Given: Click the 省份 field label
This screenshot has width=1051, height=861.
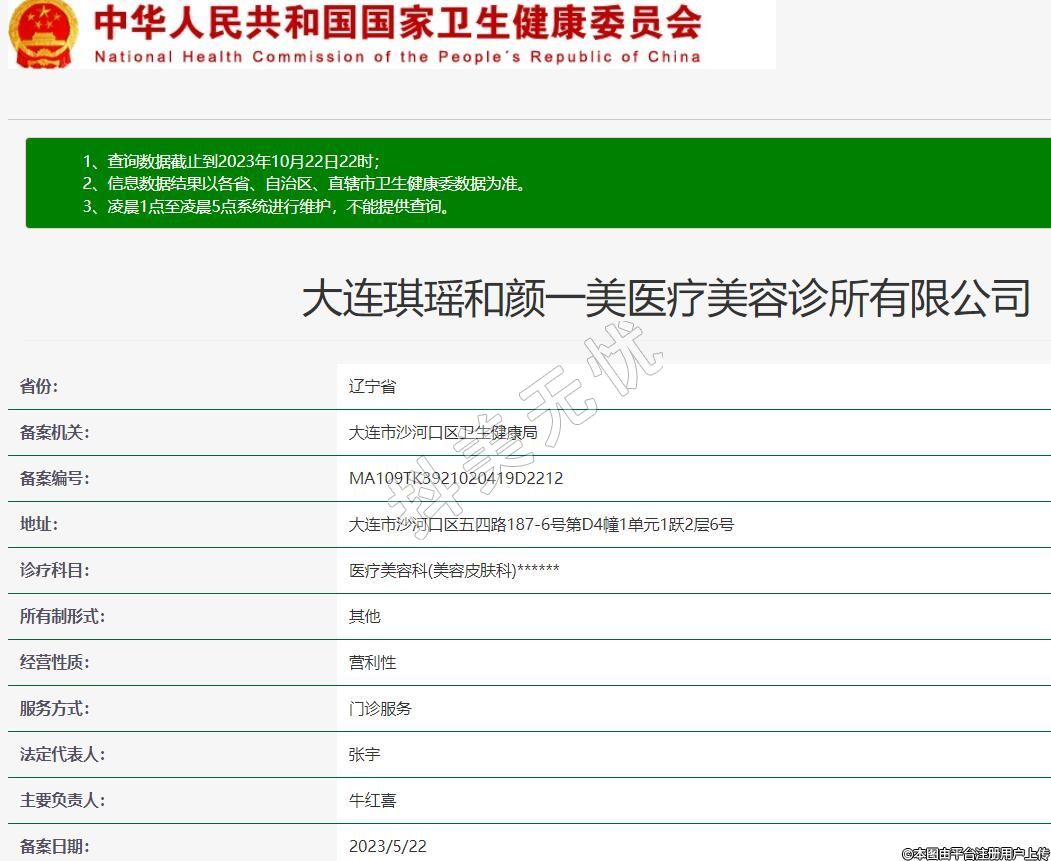Looking at the screenshot, I should 39,387.
